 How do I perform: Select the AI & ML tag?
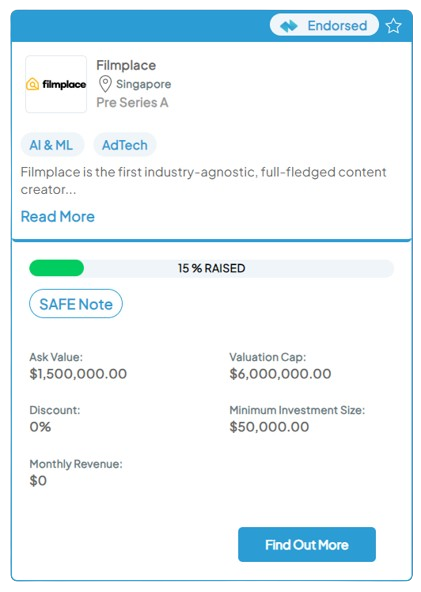point(51,145)
